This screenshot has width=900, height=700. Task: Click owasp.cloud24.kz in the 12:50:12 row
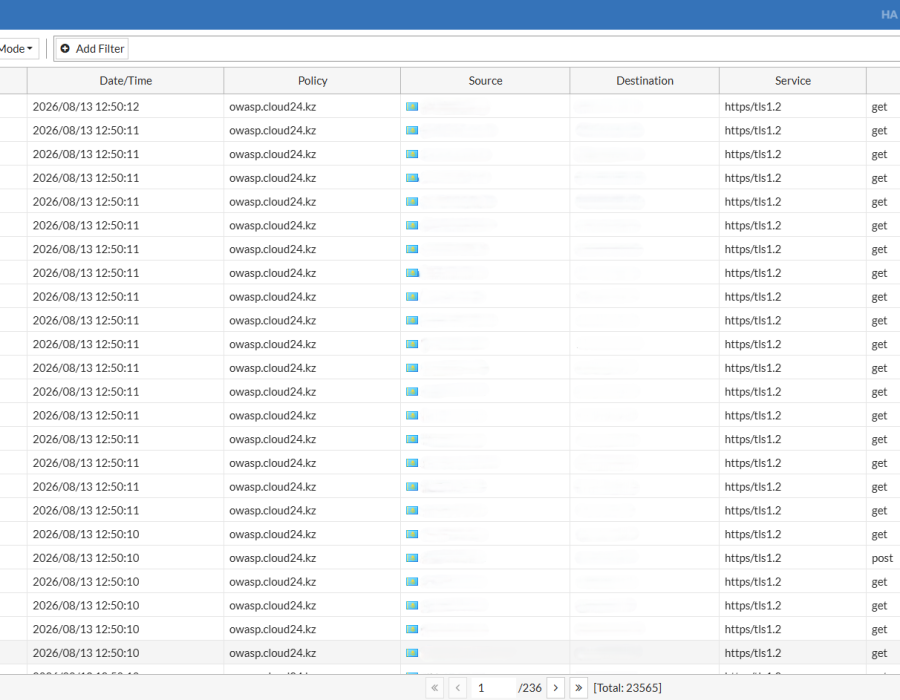(273, 107)
